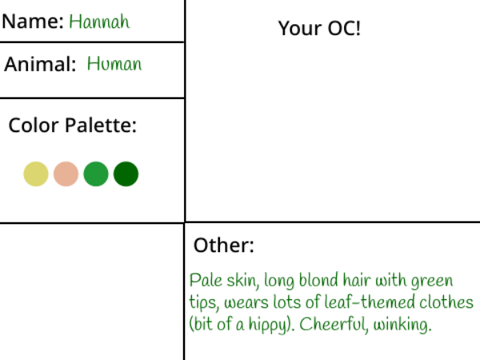This screenshot has width=480, height=360.
Task: Click the animal value Human
Action: coord(114,64)
